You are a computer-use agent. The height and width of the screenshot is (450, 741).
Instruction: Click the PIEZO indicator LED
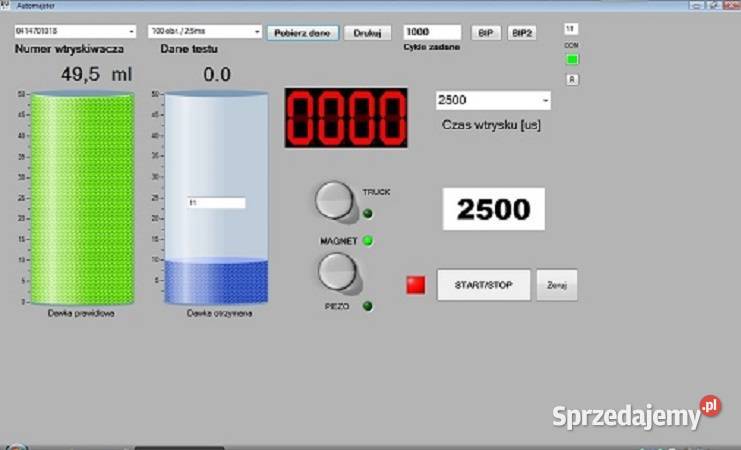click(x=367, y=306)
